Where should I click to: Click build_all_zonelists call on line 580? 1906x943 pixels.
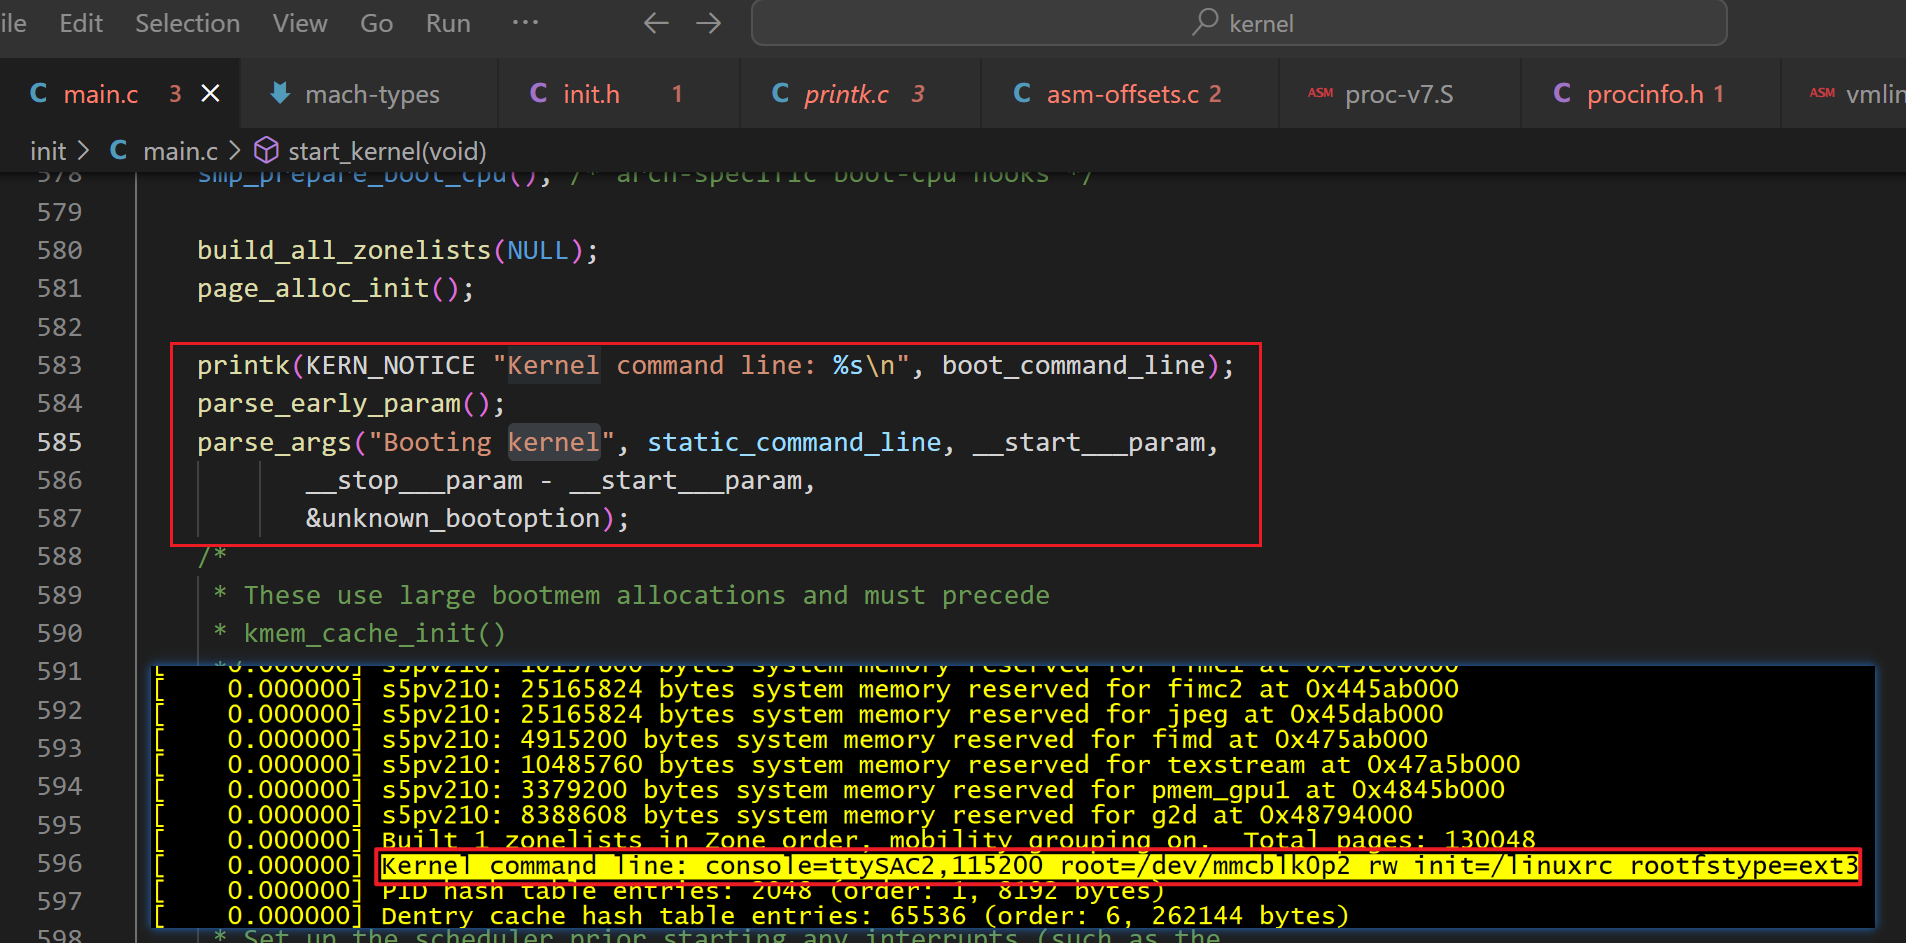[344, 250]
